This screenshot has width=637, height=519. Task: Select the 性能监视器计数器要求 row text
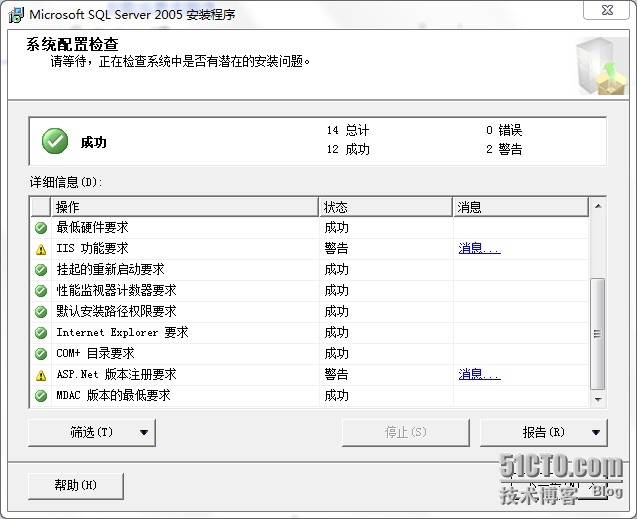pyautogui.click(x=117, y=290)
